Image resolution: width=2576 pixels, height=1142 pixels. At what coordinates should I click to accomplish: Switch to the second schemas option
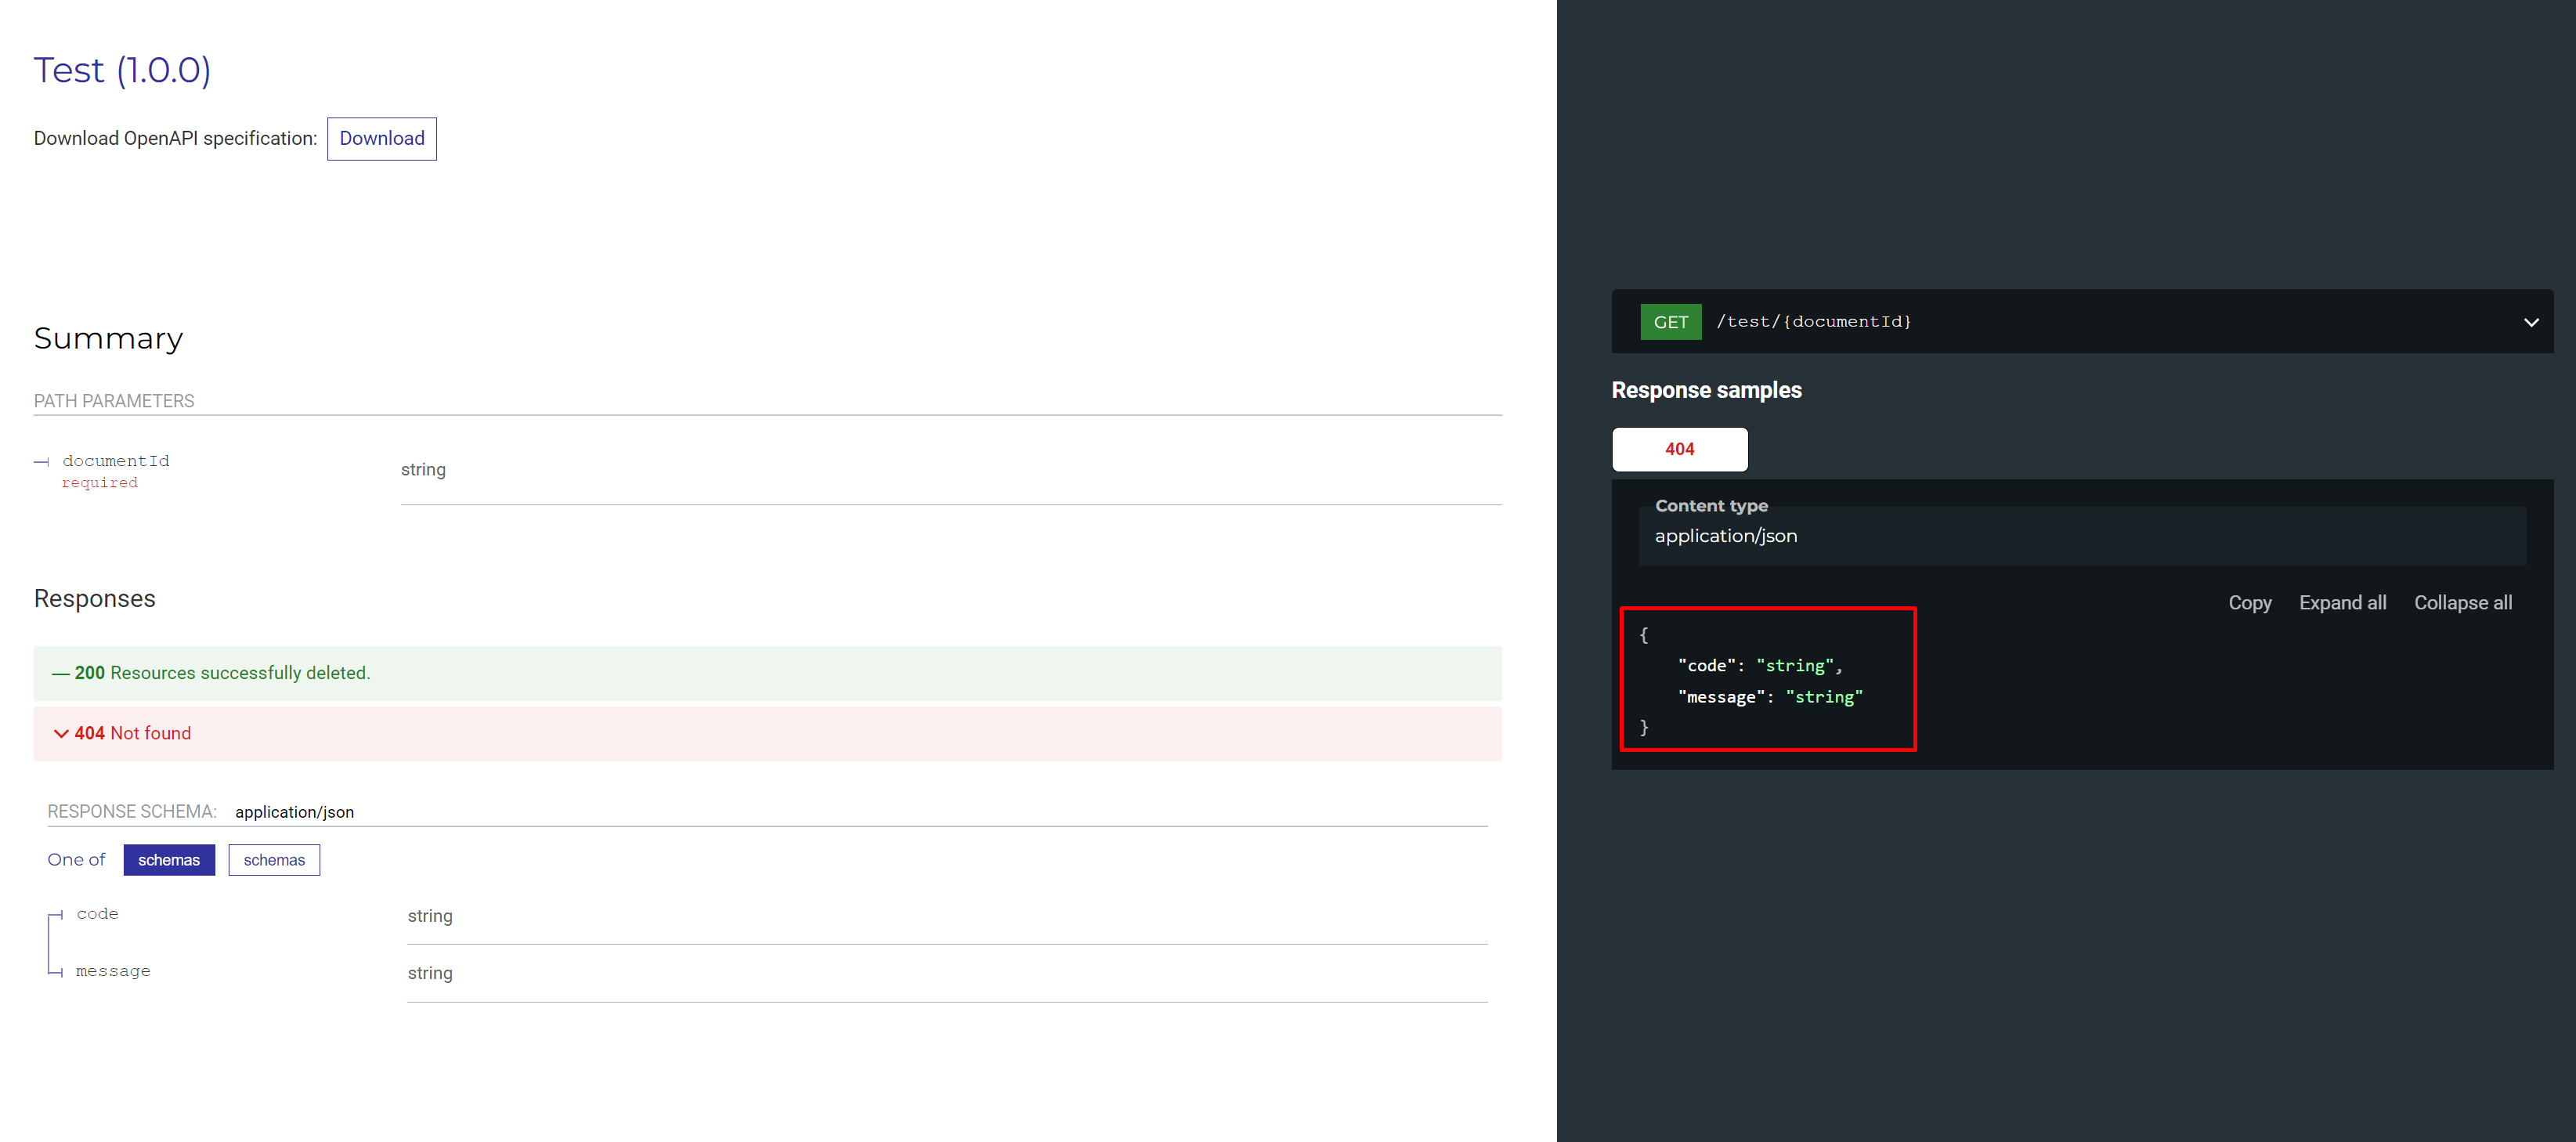[x=274, y=859]
